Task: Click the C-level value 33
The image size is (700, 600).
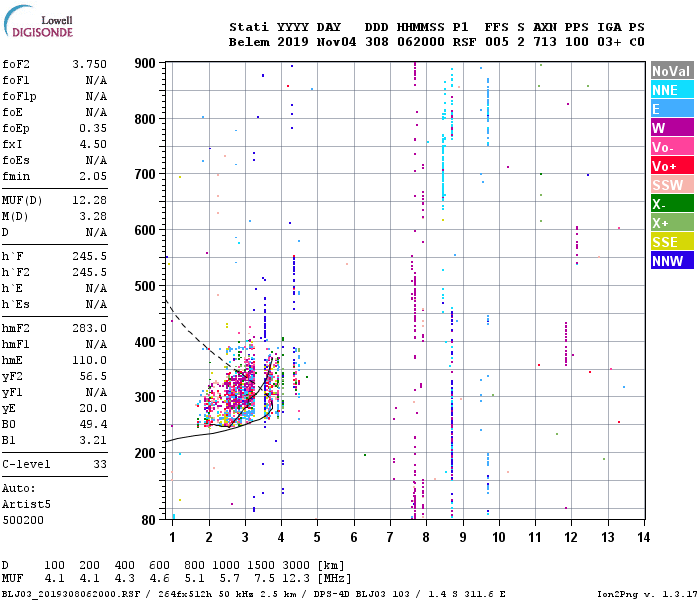Action: (x=100, y=464)
